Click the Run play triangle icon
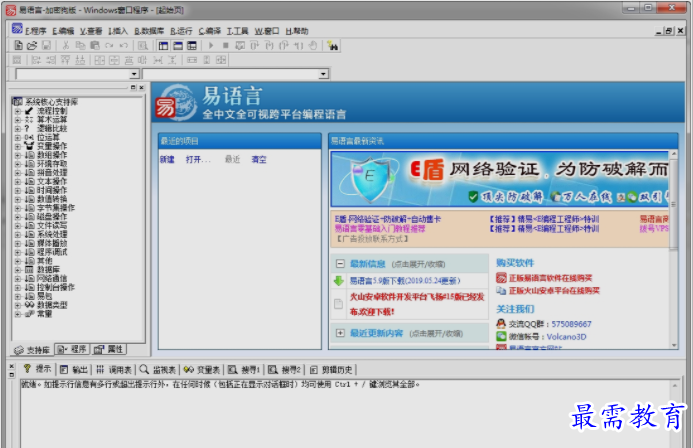693x448 pixels. (211, 45)
